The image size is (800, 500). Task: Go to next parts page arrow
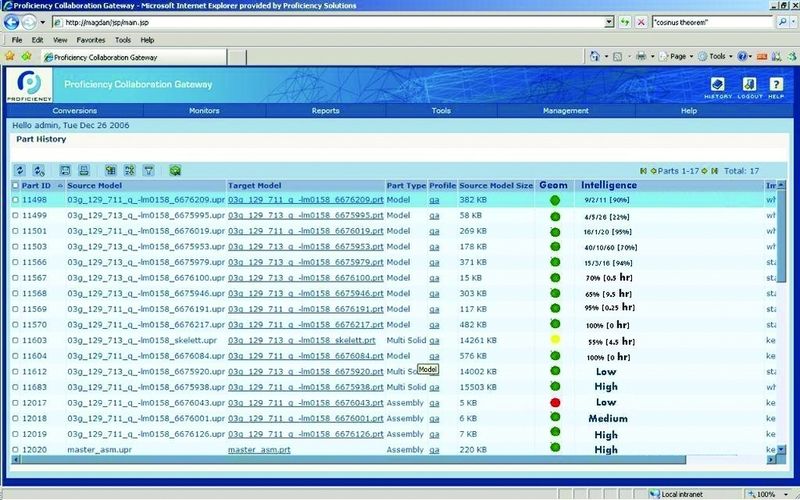click(704, 171)
